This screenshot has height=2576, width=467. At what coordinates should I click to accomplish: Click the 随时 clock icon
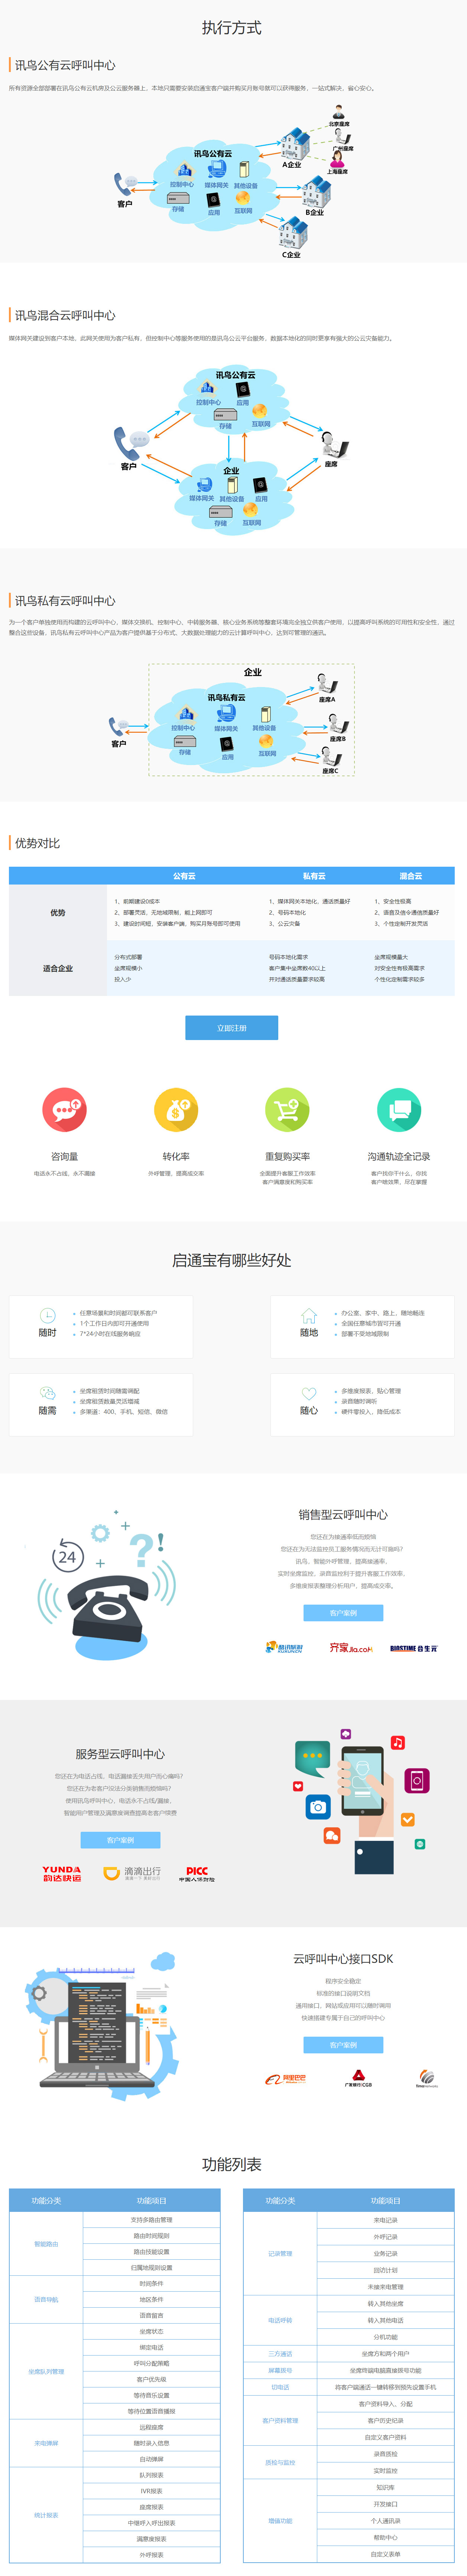[47, 1315]
